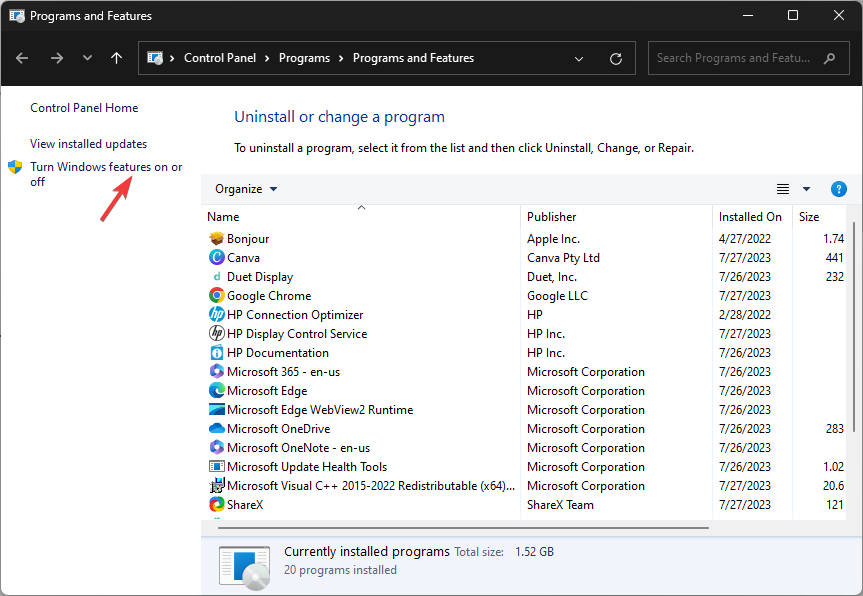Viewport: 863px width, 596px height.
Task: Go up one folder level arrow
Action: pos(116,58)
